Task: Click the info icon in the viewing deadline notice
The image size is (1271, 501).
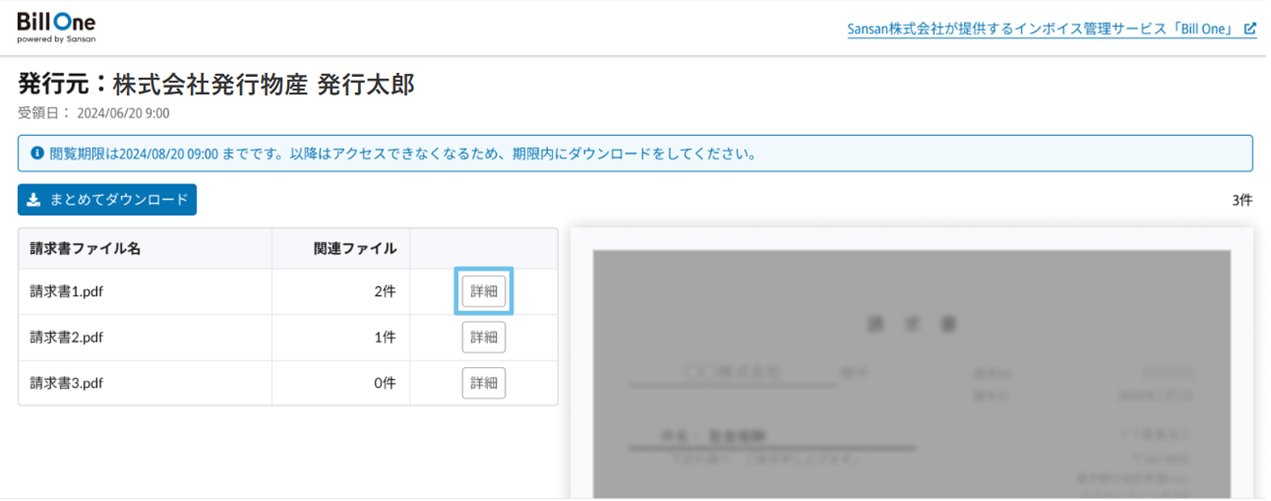Action: pos(37,154)
